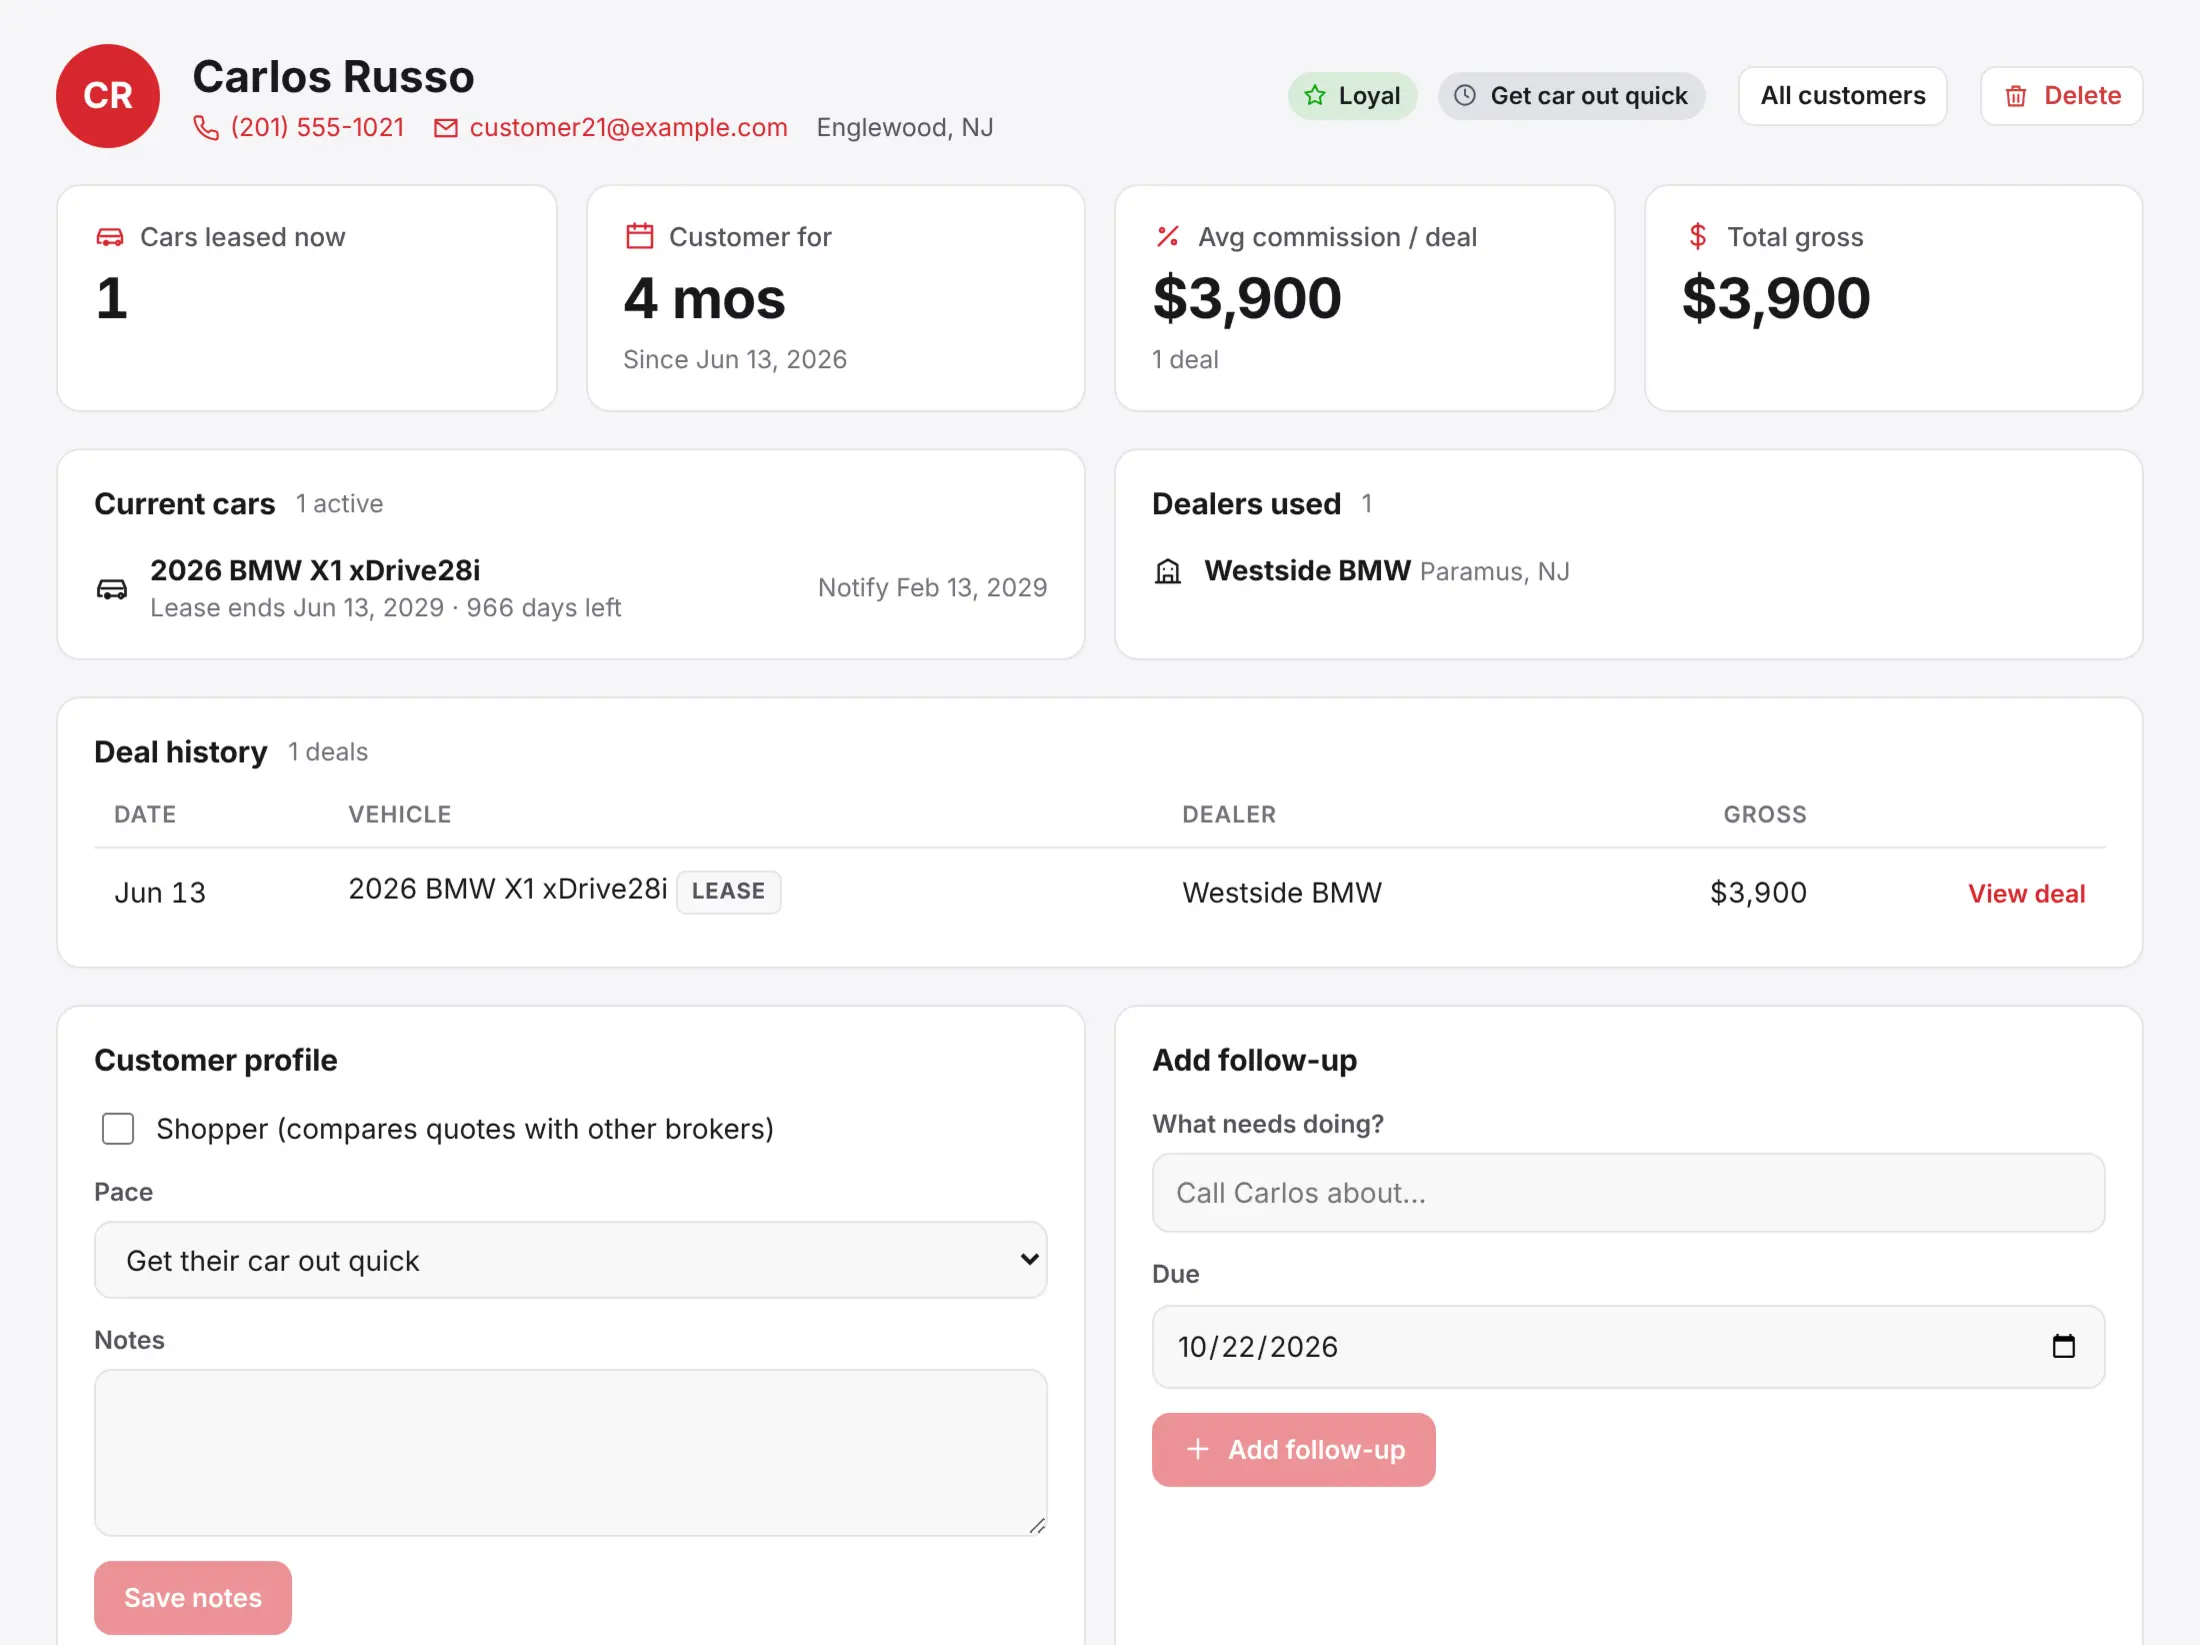Click the plus icon on Add follow-up
2200x1645 pixels.
click(x=1198, y=1449)
